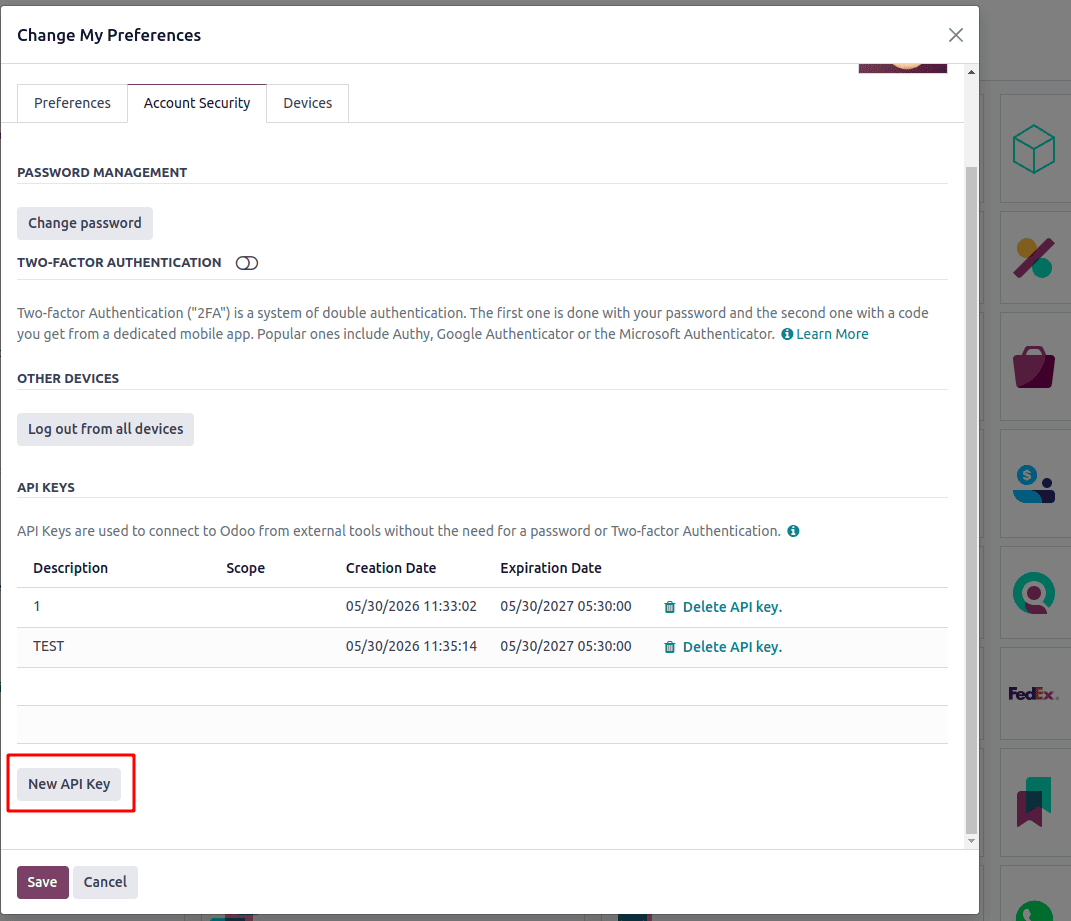Click the OTHER DEVICES section heading
This screenshot has height=921, width=1071.
(68, 379)
